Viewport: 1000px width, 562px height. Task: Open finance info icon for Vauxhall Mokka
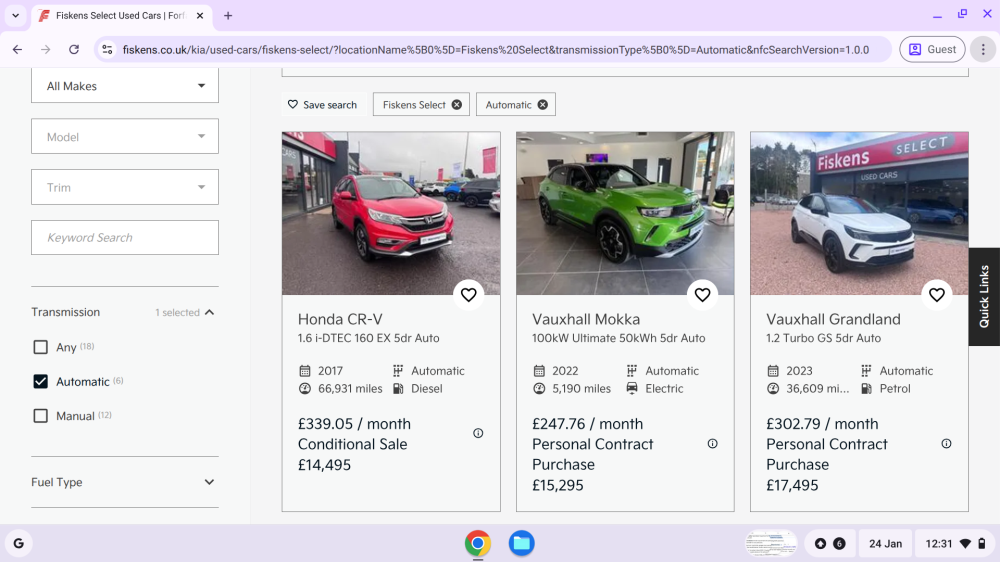[x=712, y=443]
